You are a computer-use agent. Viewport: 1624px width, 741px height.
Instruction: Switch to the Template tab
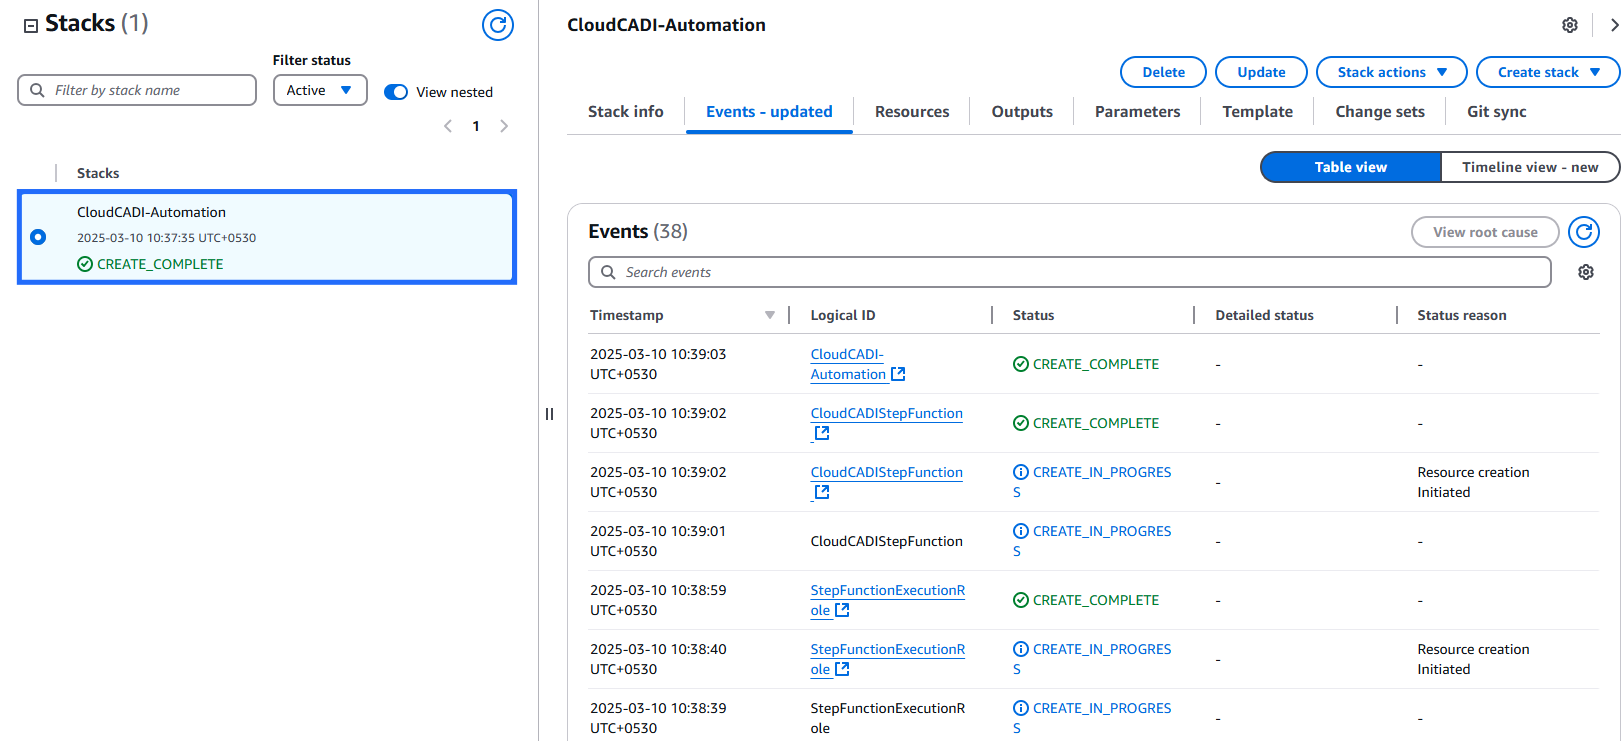tap(1258, 112)
